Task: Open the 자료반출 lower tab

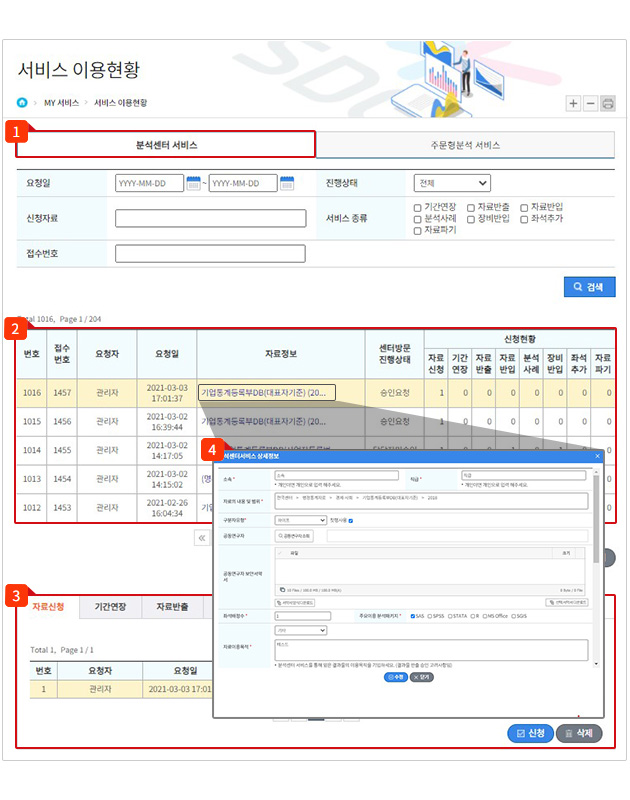Action: click(172, 607)
